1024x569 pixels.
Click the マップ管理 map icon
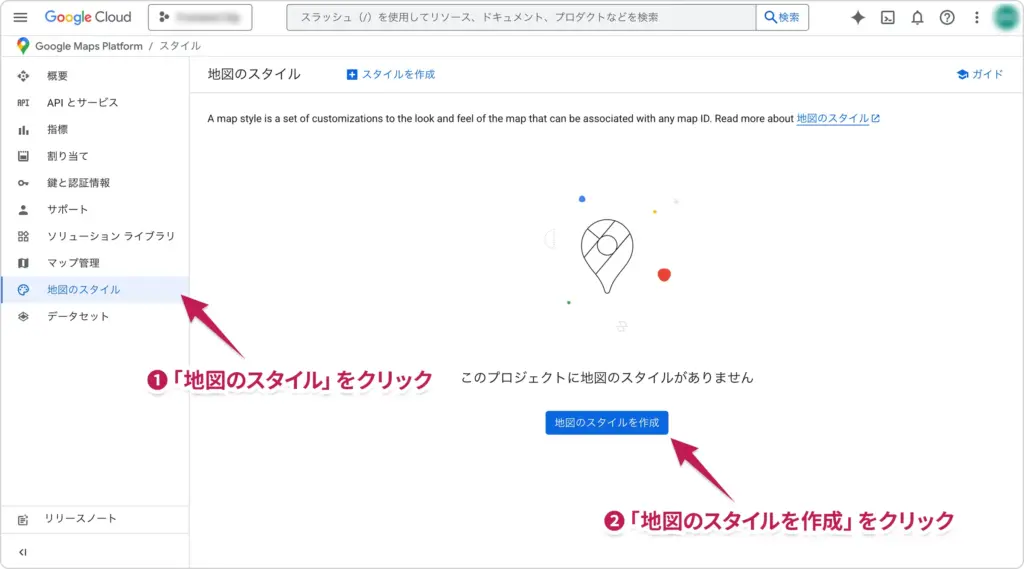click(24, 263)
